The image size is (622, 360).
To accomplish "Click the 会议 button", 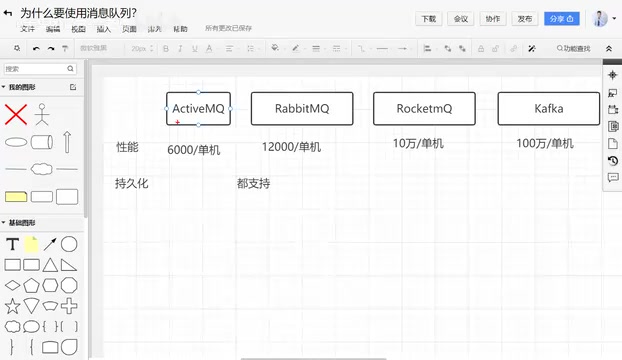I will pyautogui.click(x=461, y=19).
